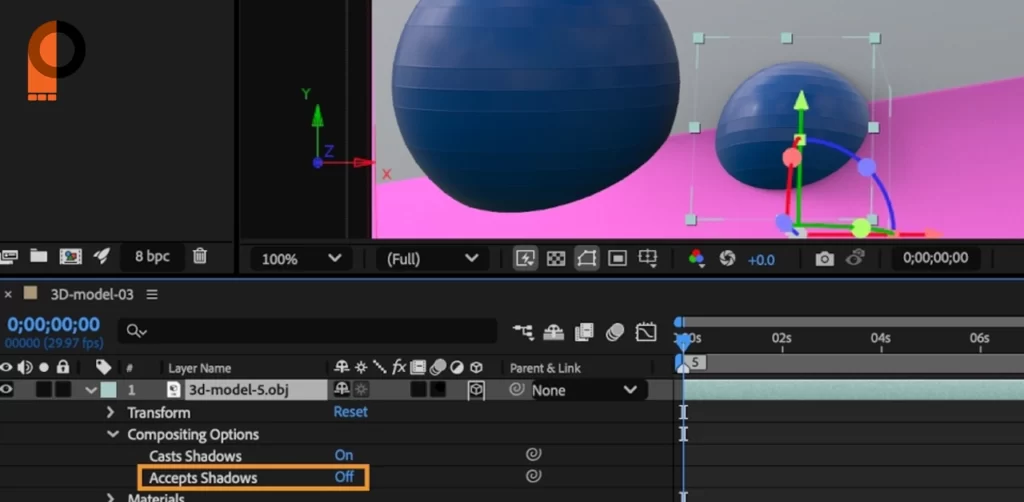Viewport: 1024px width, 502px height.
Task: Click the preview time 0;00;00;00 in viewer
Action: point(935,258)
